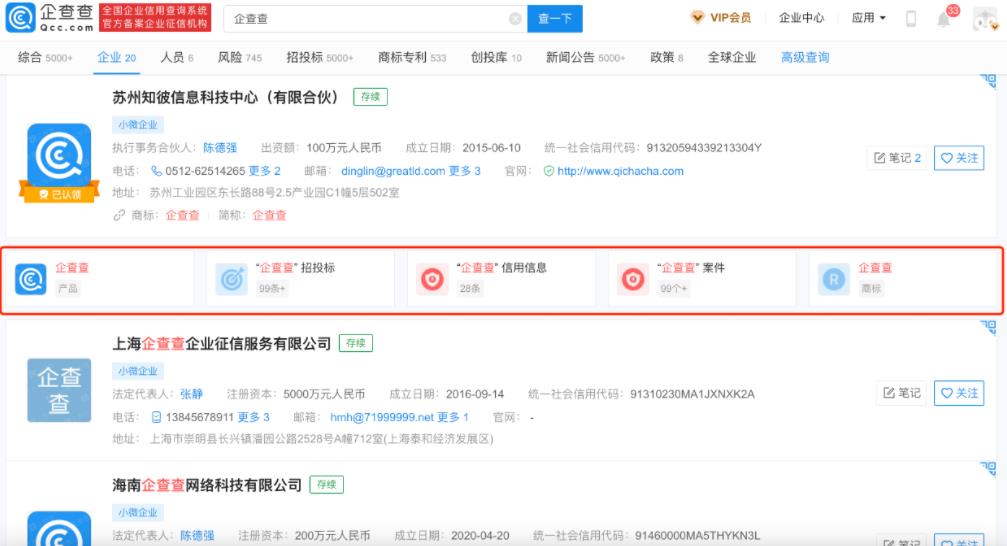Switch to the 商标专利 tab

pyautogui.click(x=412, y=57)
